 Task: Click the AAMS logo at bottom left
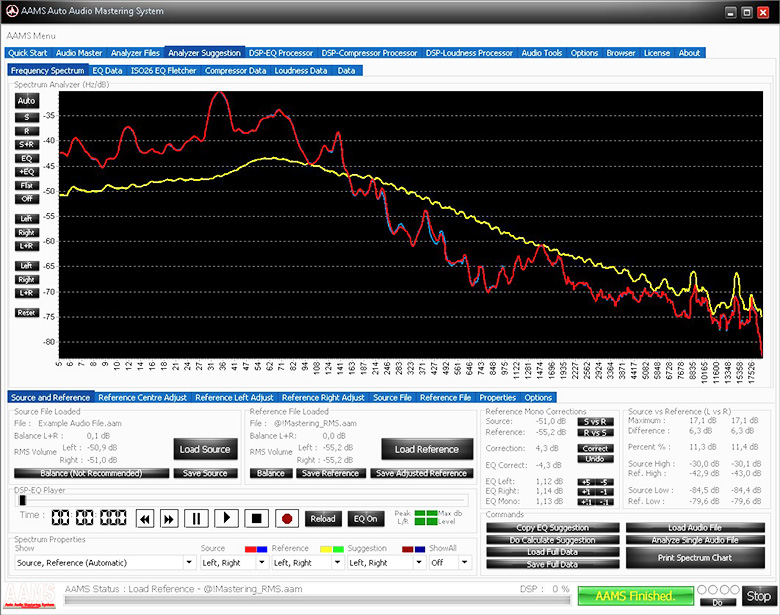tap(29, 596)
